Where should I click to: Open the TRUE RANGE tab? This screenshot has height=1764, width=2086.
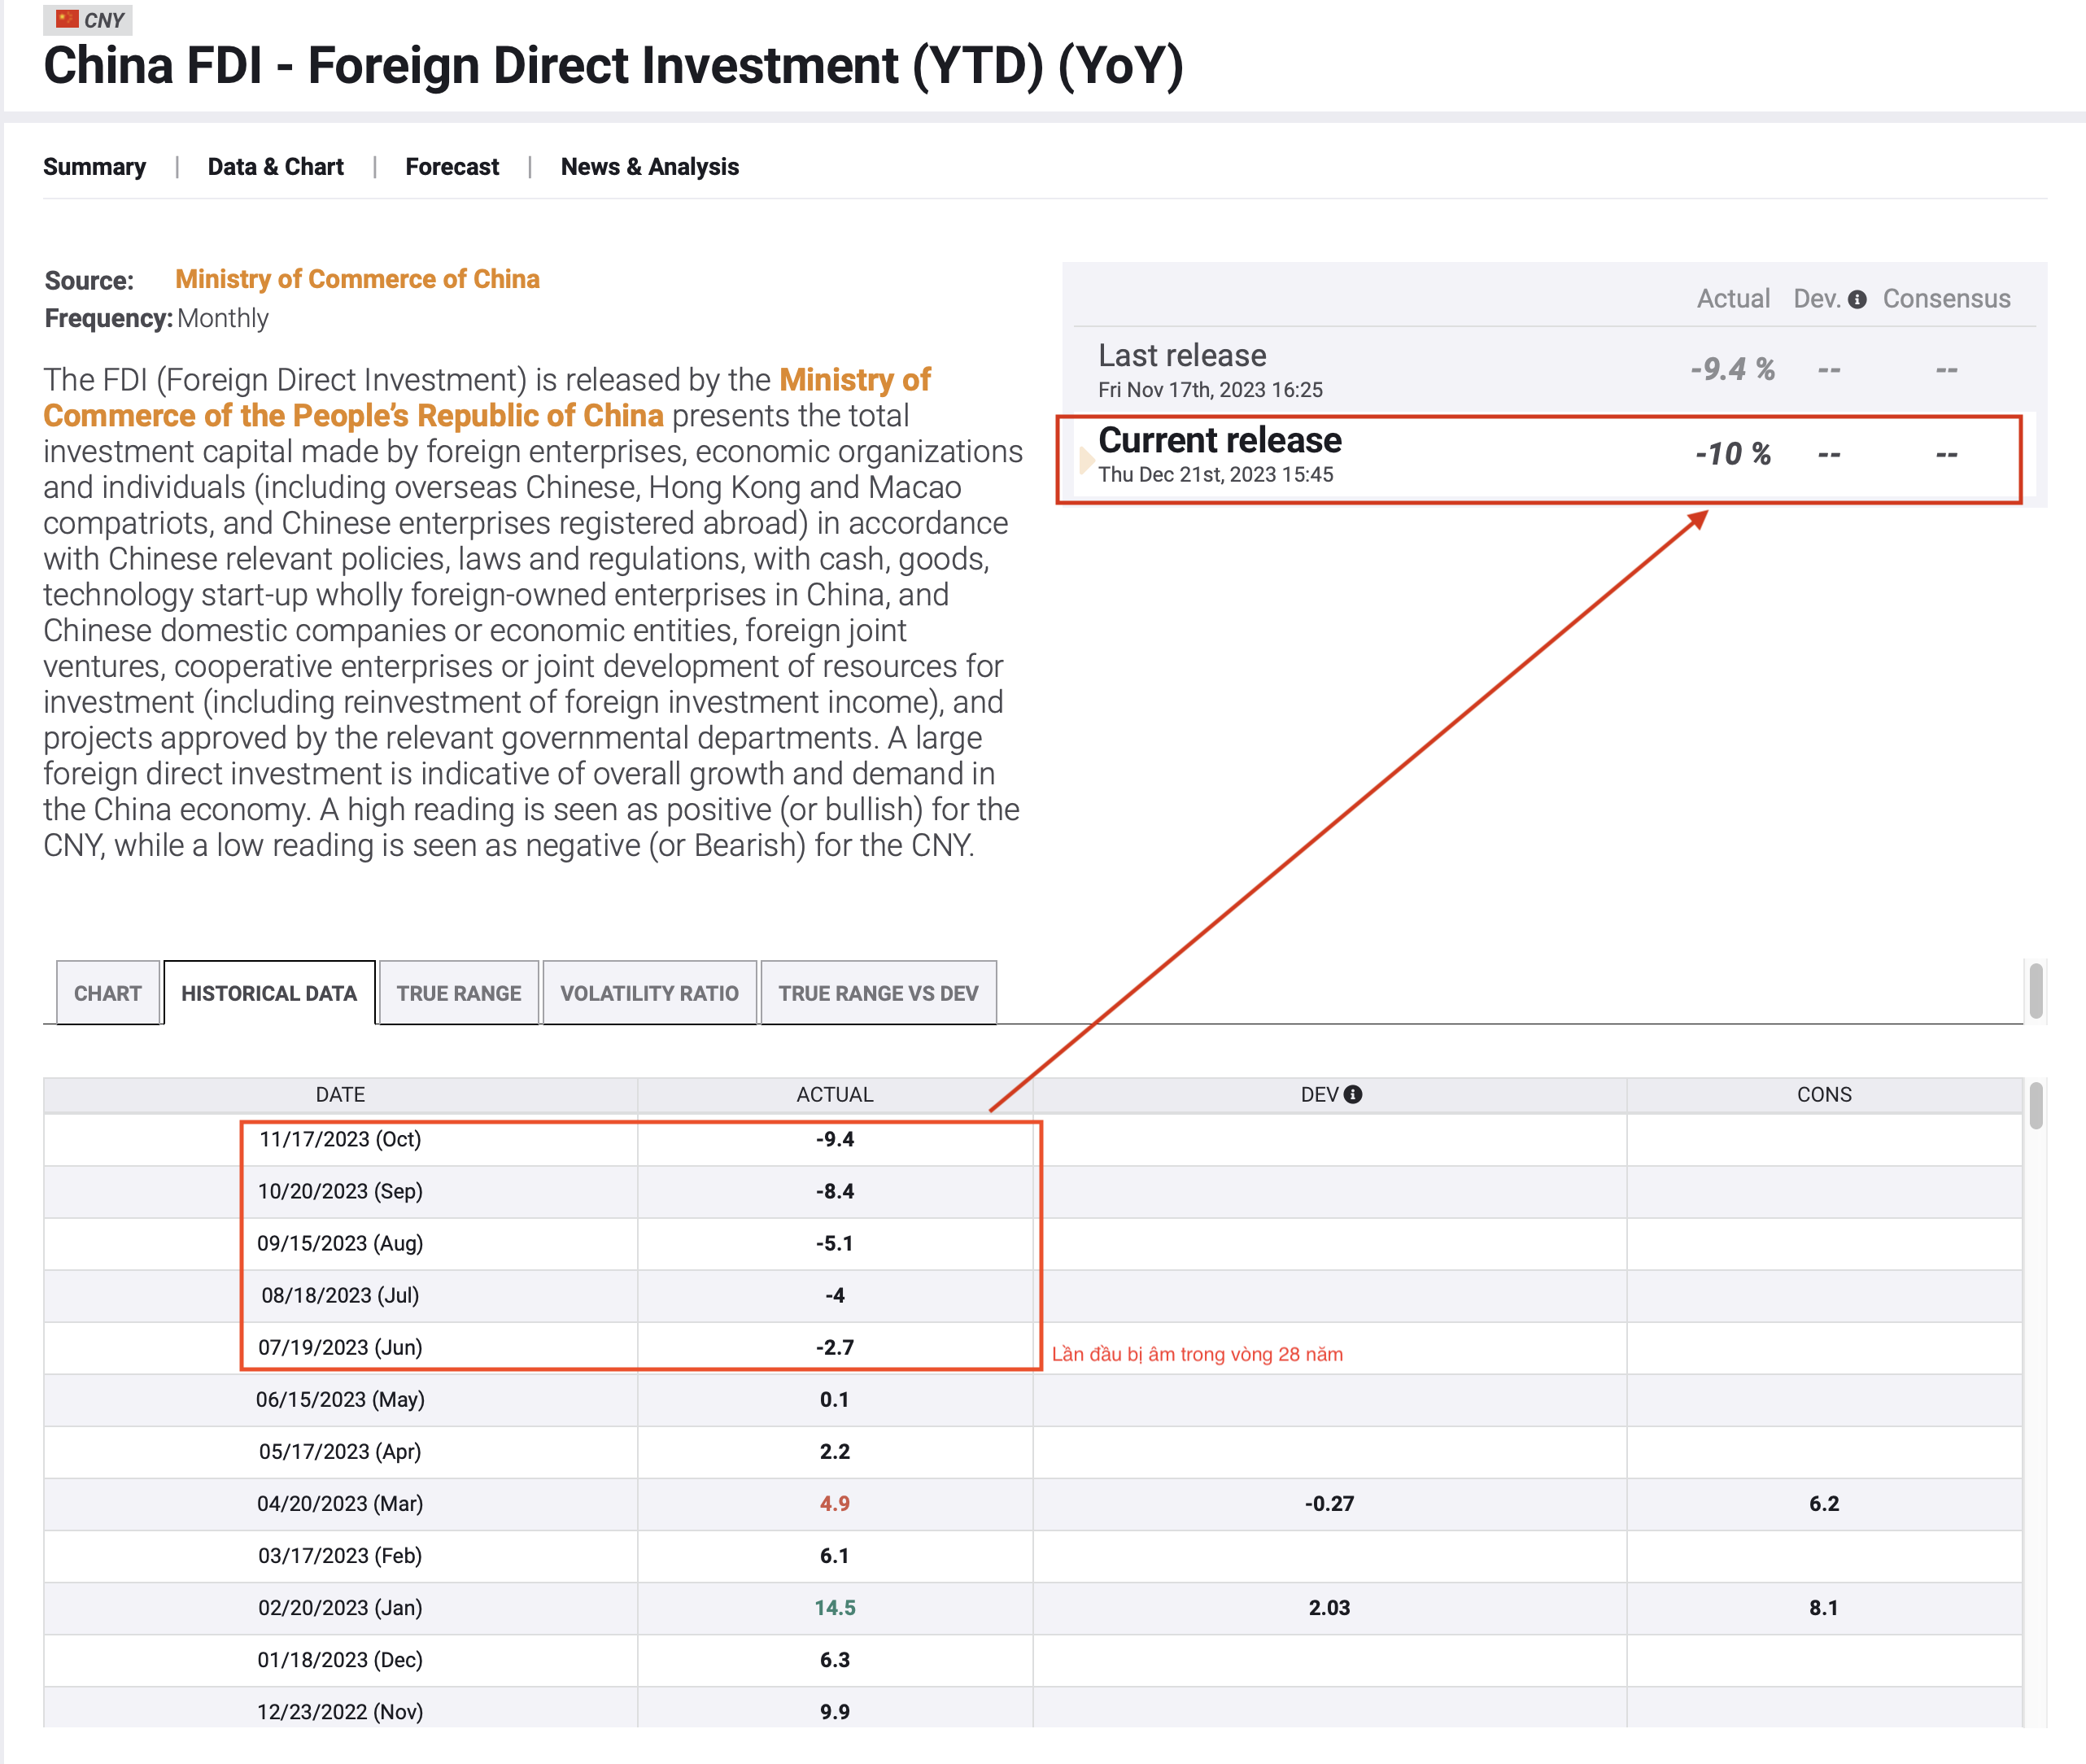[x=458, y=993]
